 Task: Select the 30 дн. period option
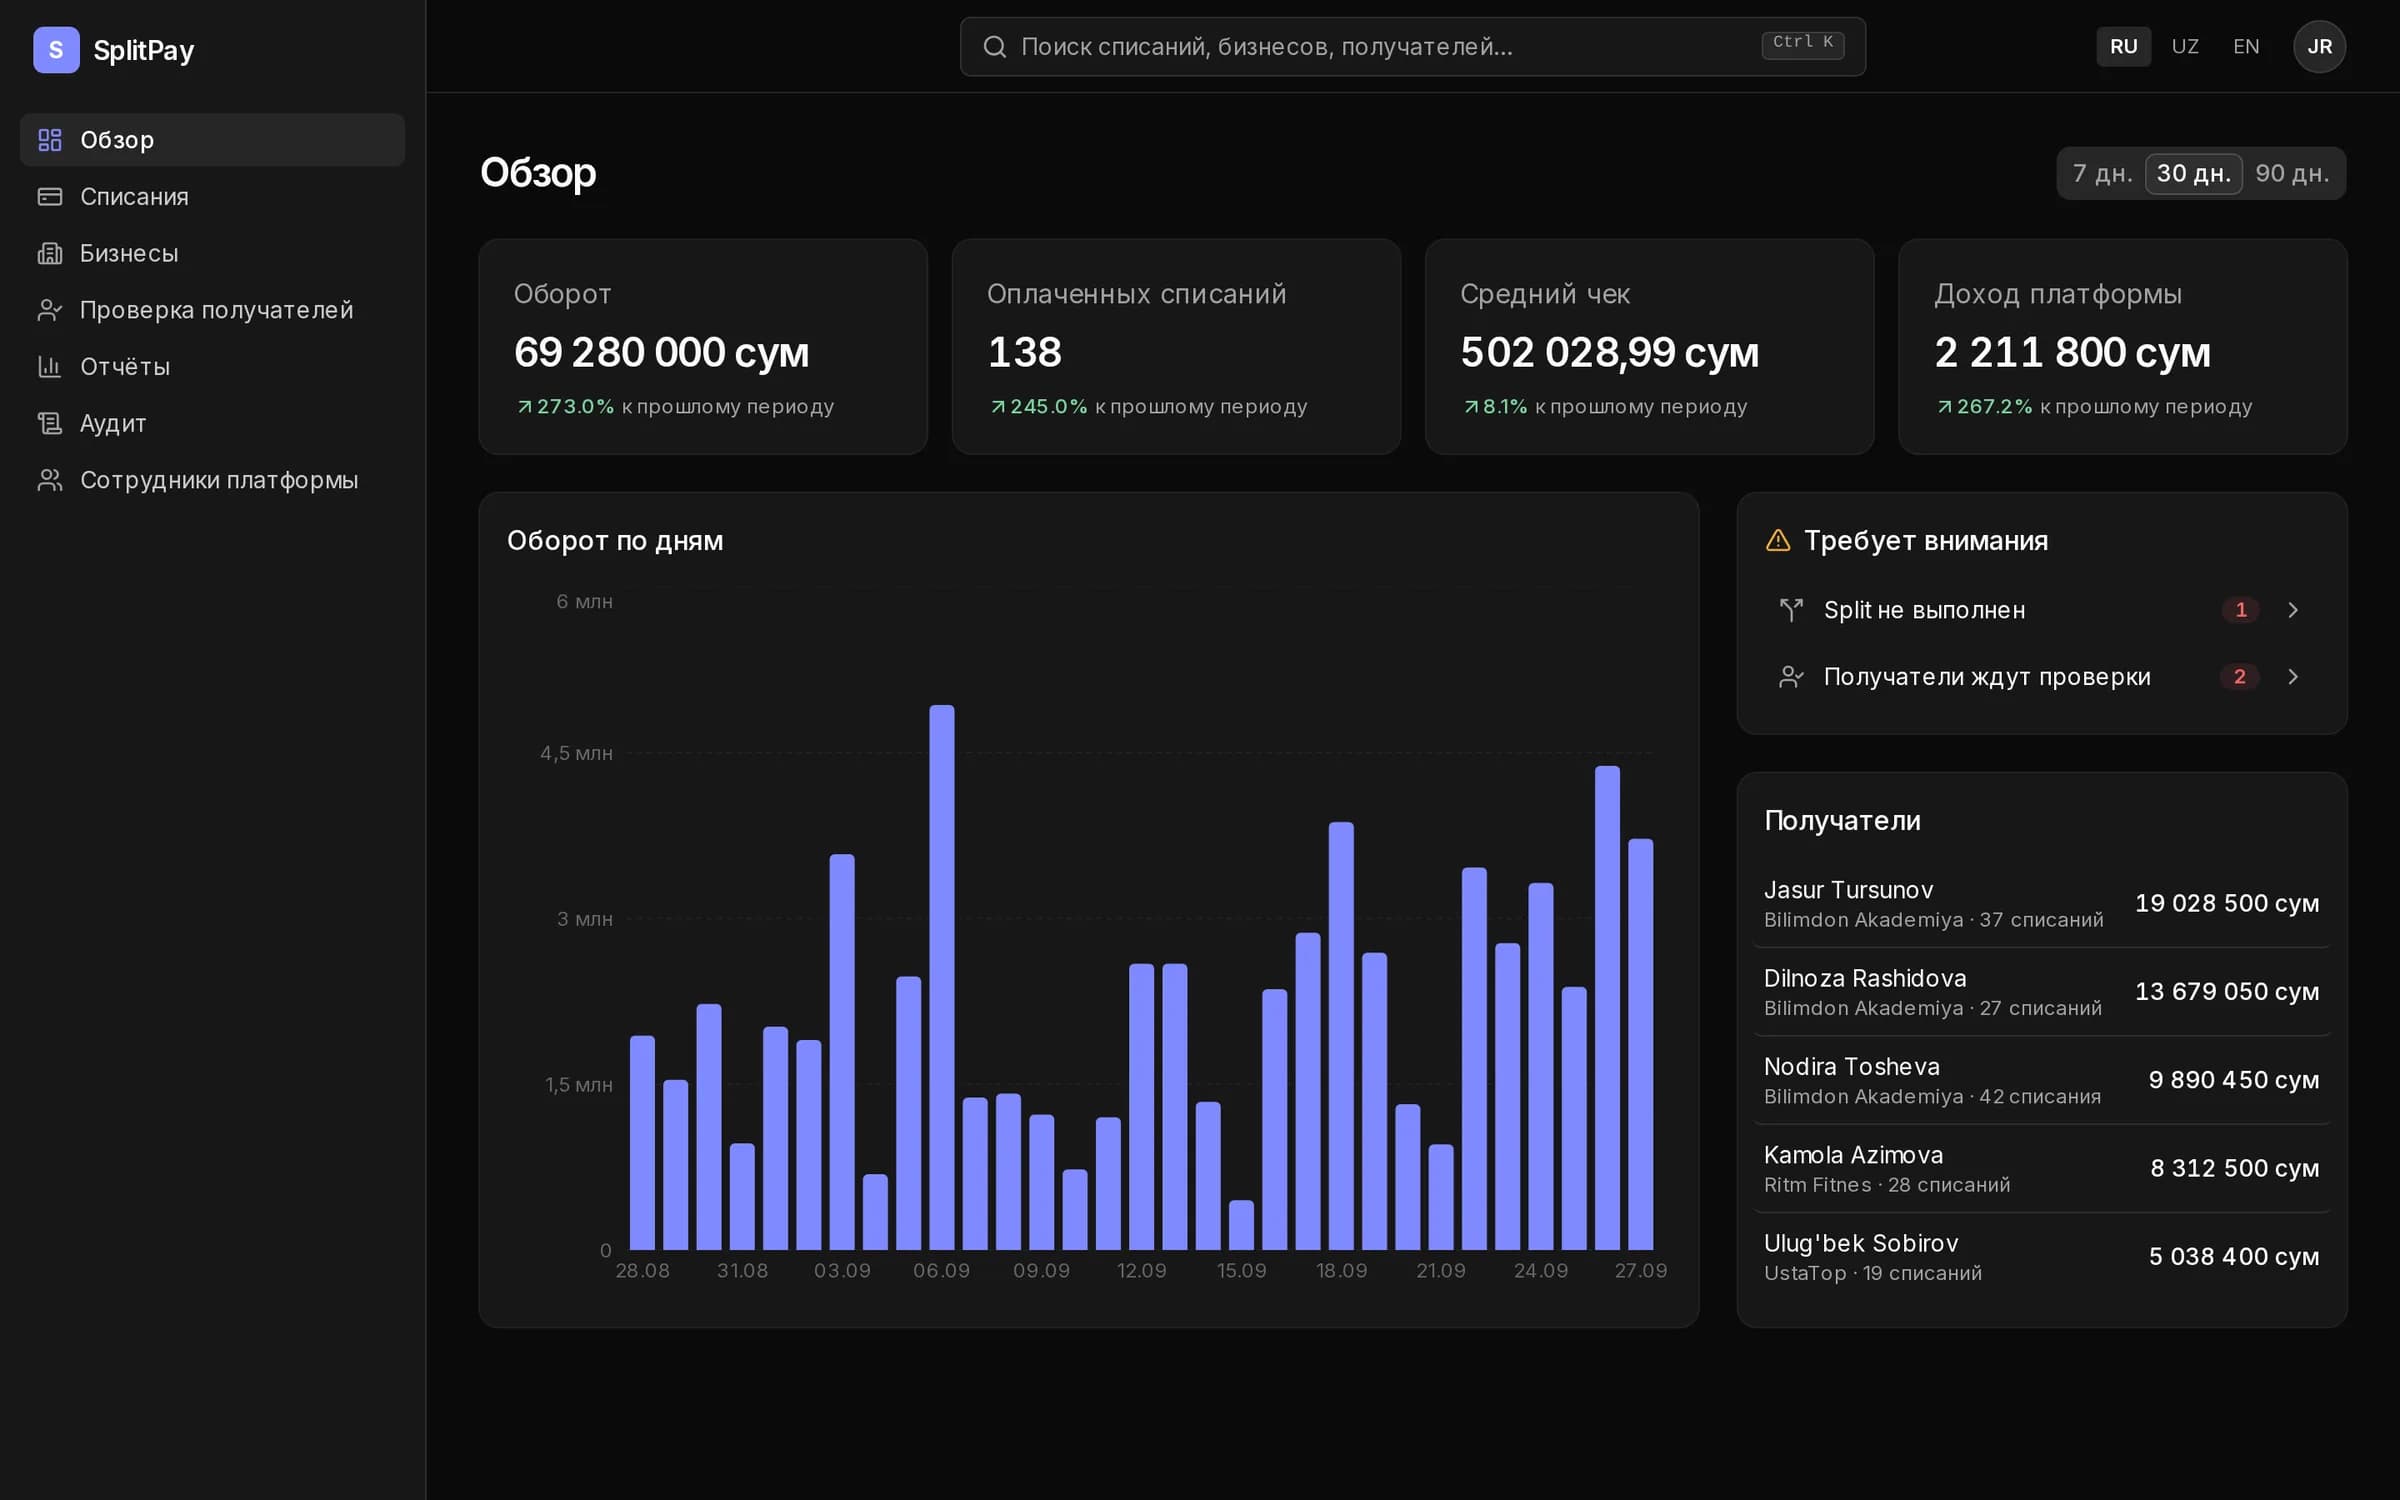pos(2193,174)
